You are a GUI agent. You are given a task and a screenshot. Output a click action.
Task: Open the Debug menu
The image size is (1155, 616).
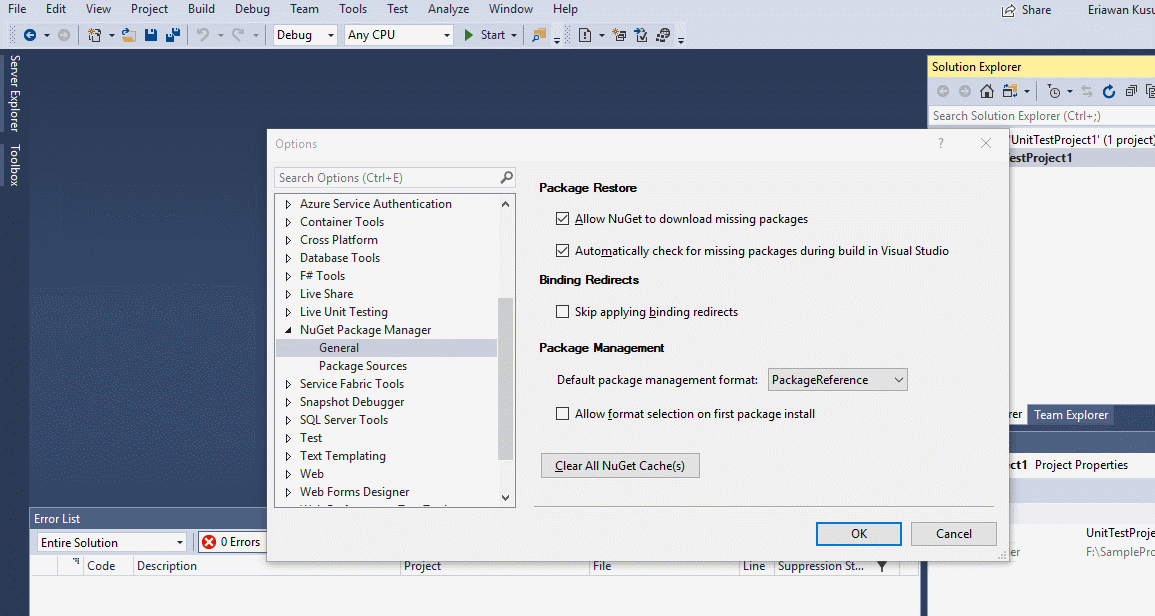pyautogui.click(x=251, y=9)
